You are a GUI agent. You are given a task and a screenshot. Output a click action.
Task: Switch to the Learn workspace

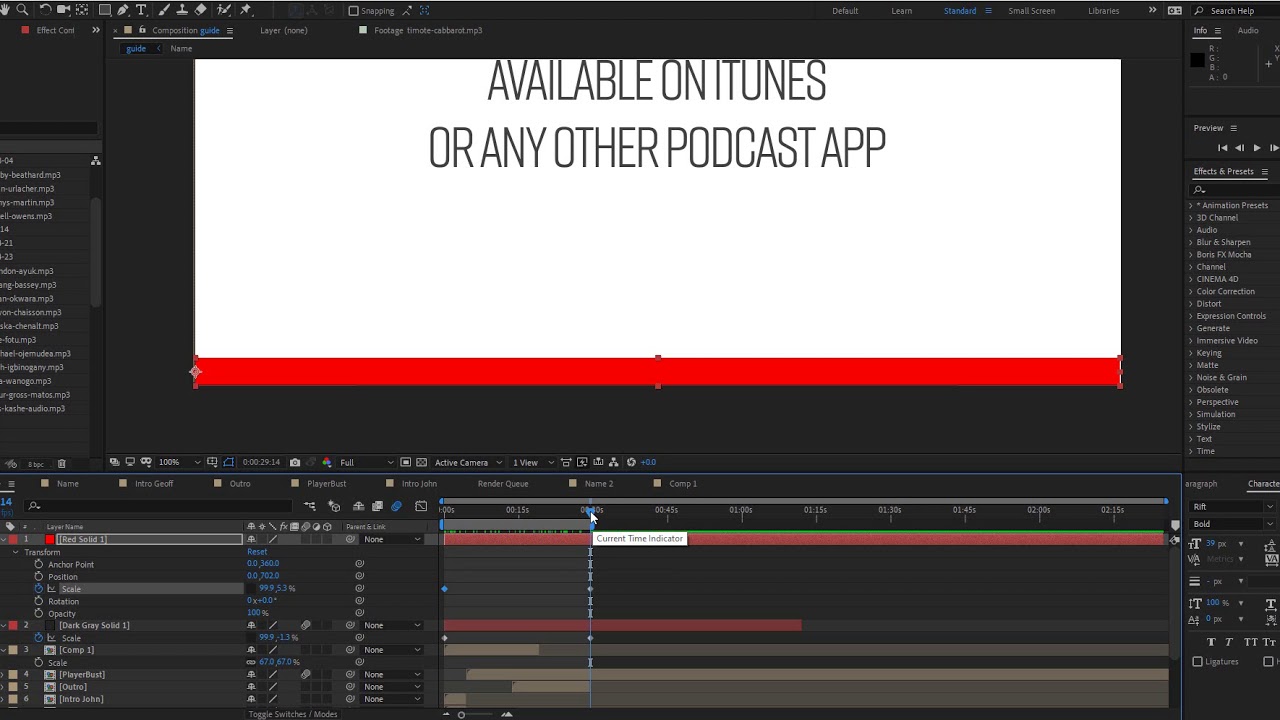[x=902, y=11]
